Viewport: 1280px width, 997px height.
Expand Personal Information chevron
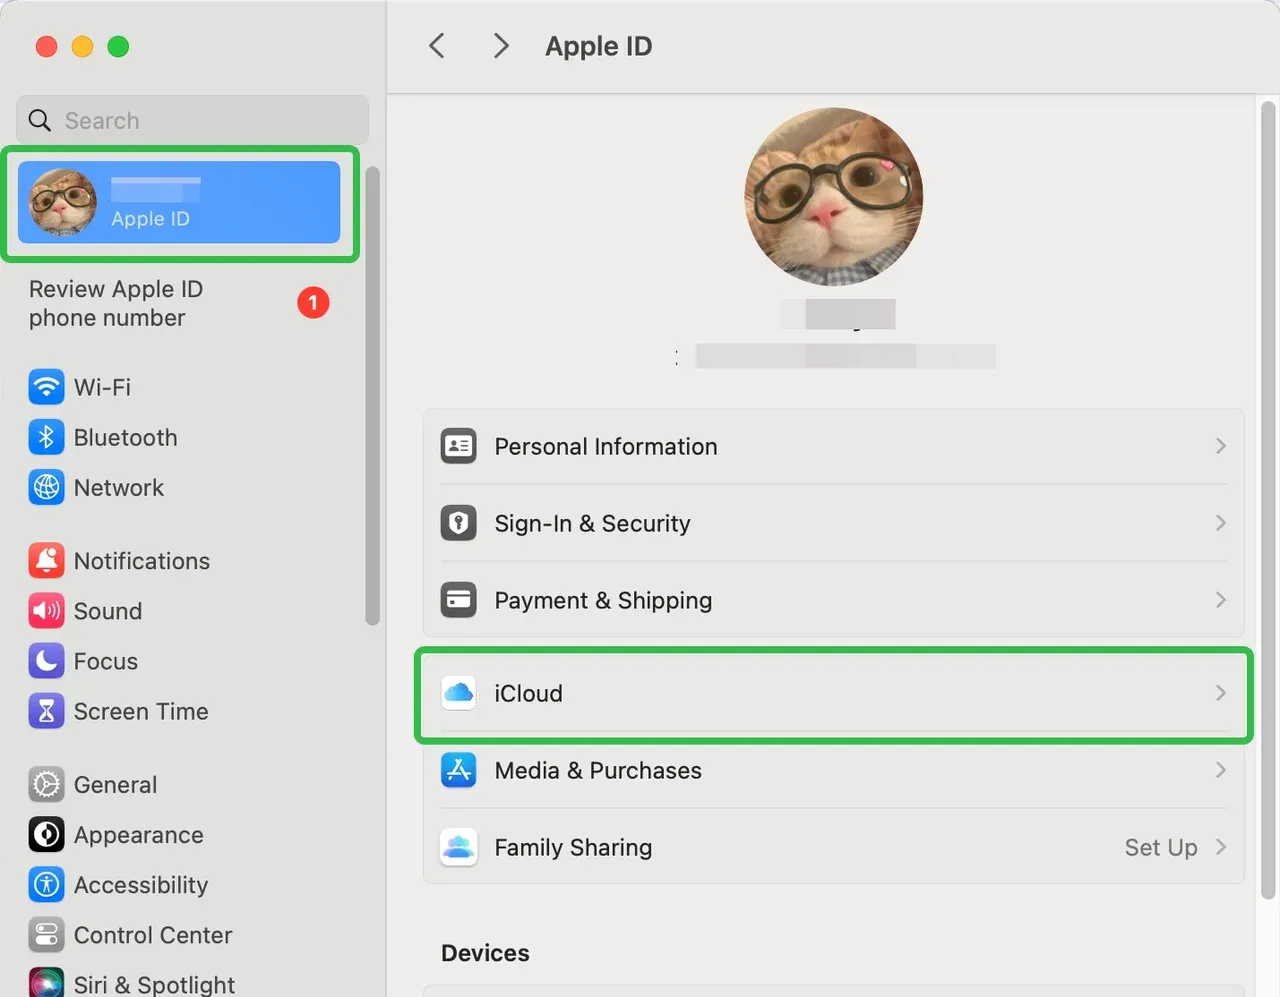(1220, 446)
